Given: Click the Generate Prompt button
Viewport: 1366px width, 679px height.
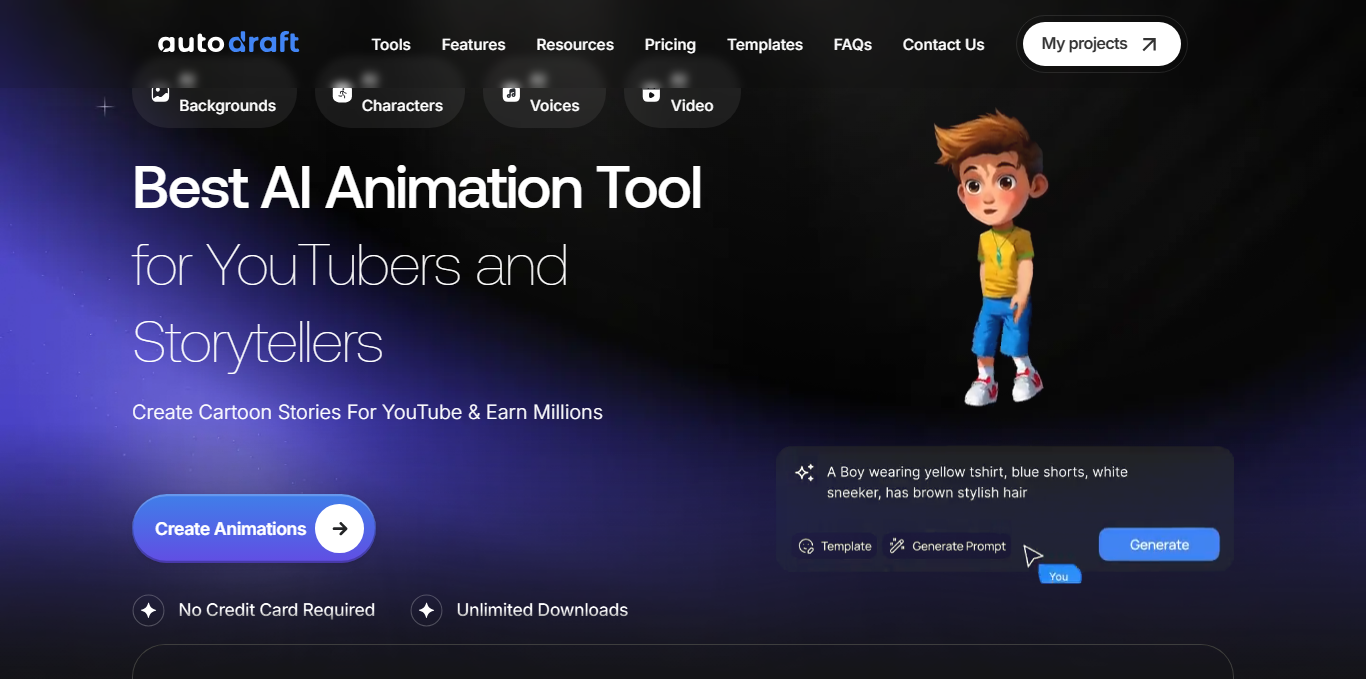Looking at the screenshot, I should pos(948,546).
